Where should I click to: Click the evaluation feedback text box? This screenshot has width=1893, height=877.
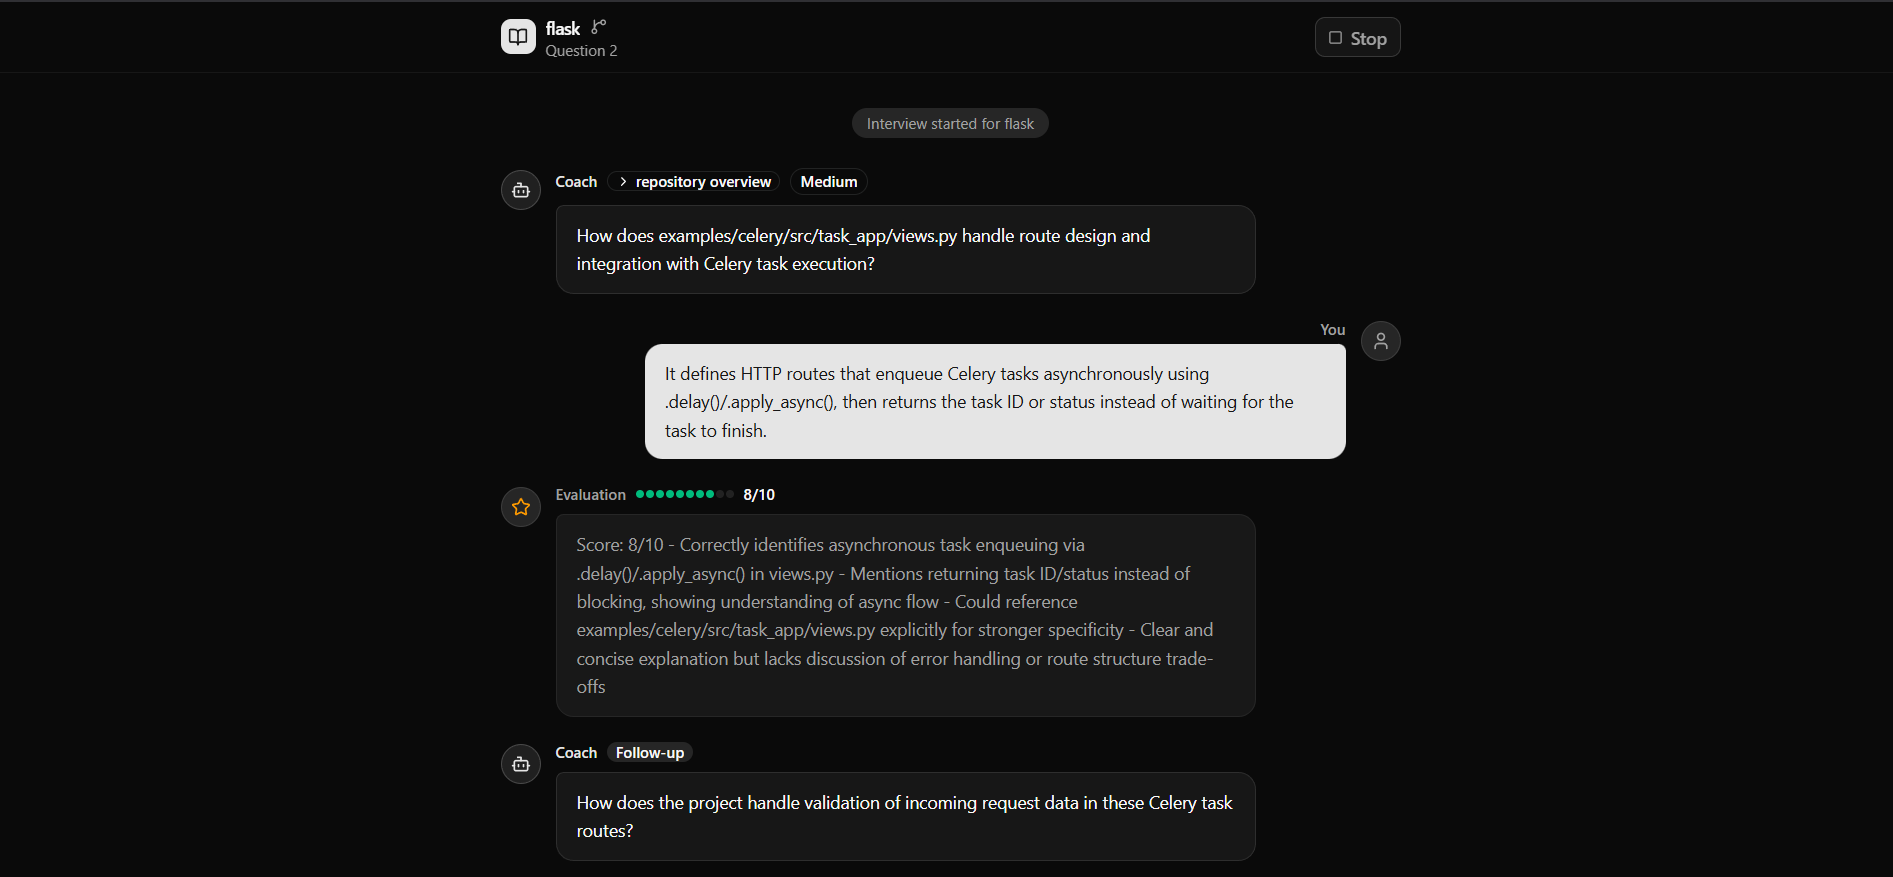pyautogui.click(x=905, y=616)
